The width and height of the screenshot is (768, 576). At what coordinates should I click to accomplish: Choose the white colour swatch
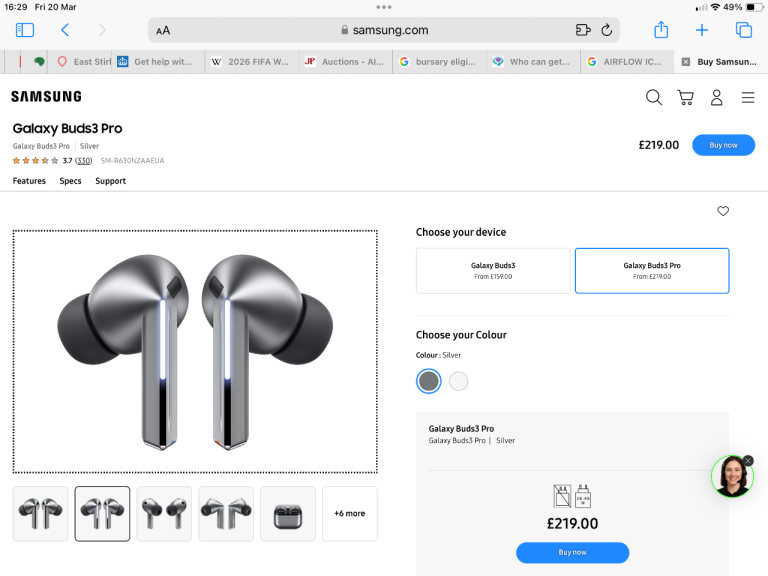458,381
